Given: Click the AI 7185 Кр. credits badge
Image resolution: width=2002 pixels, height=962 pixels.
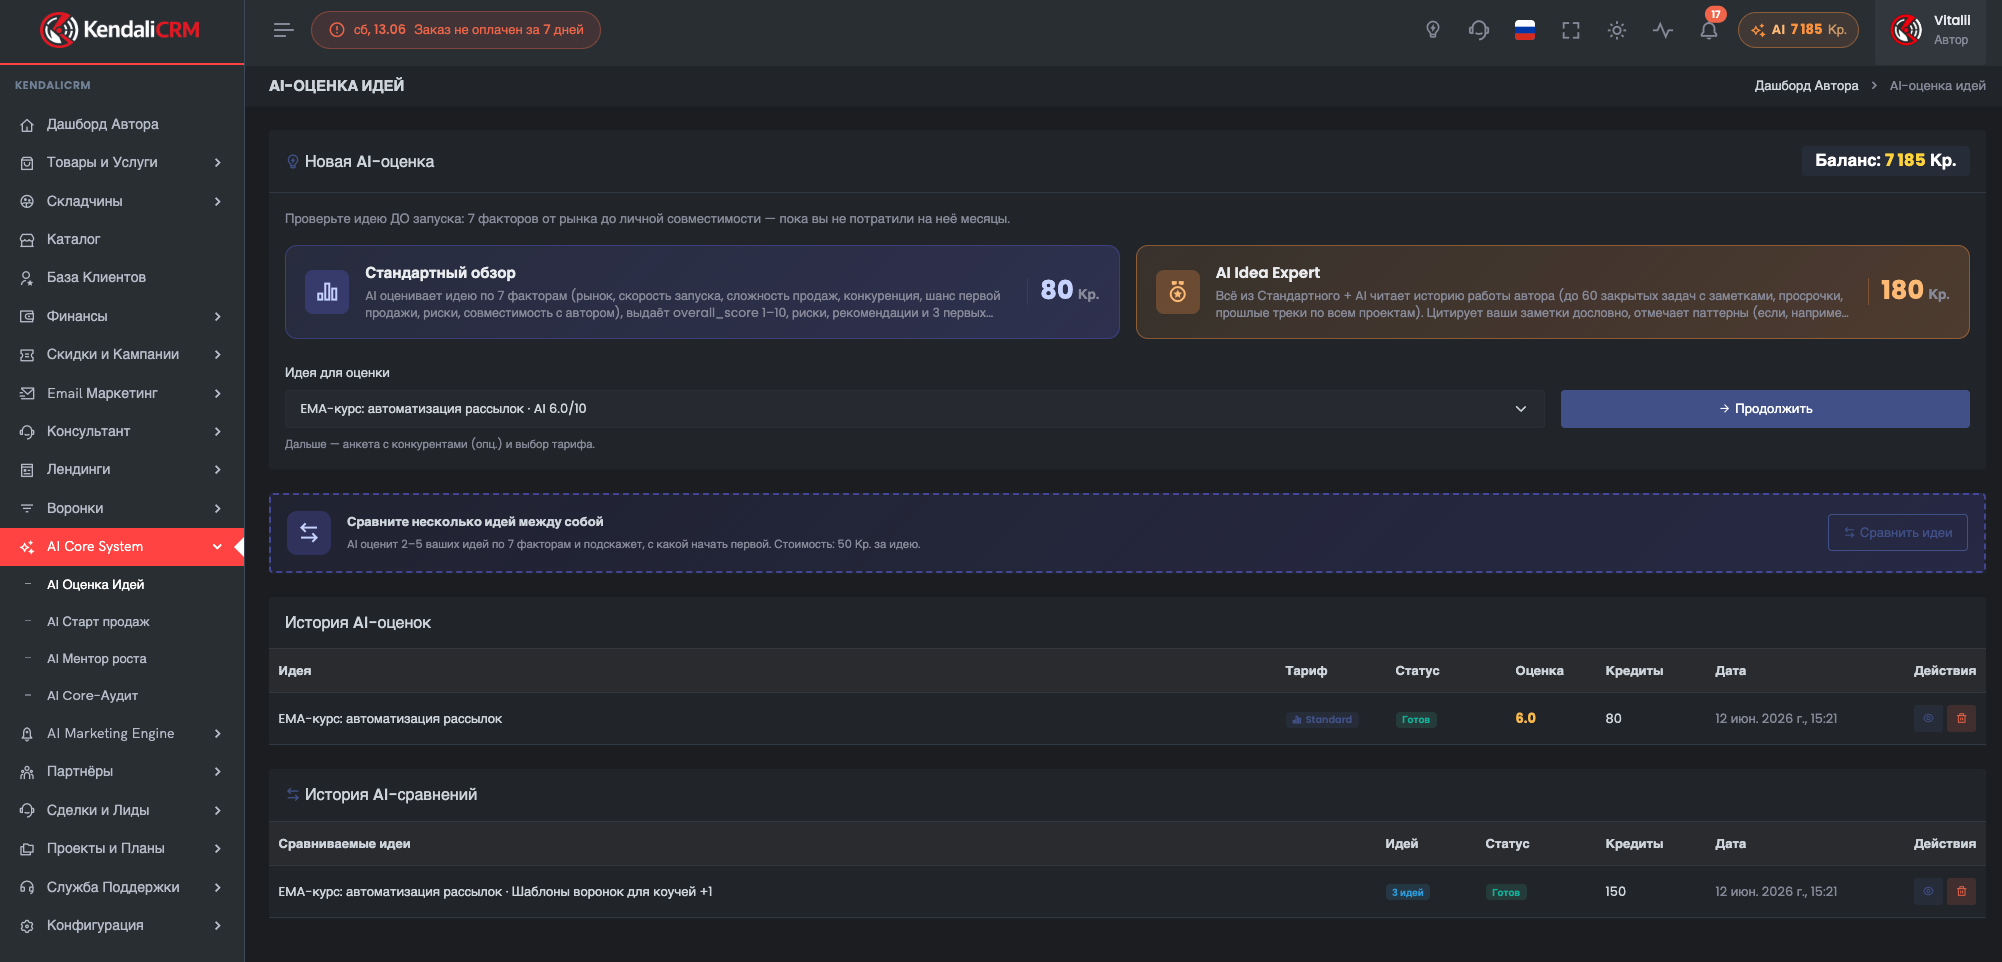Looking at the screenshot, I should tap(1798, 30).
